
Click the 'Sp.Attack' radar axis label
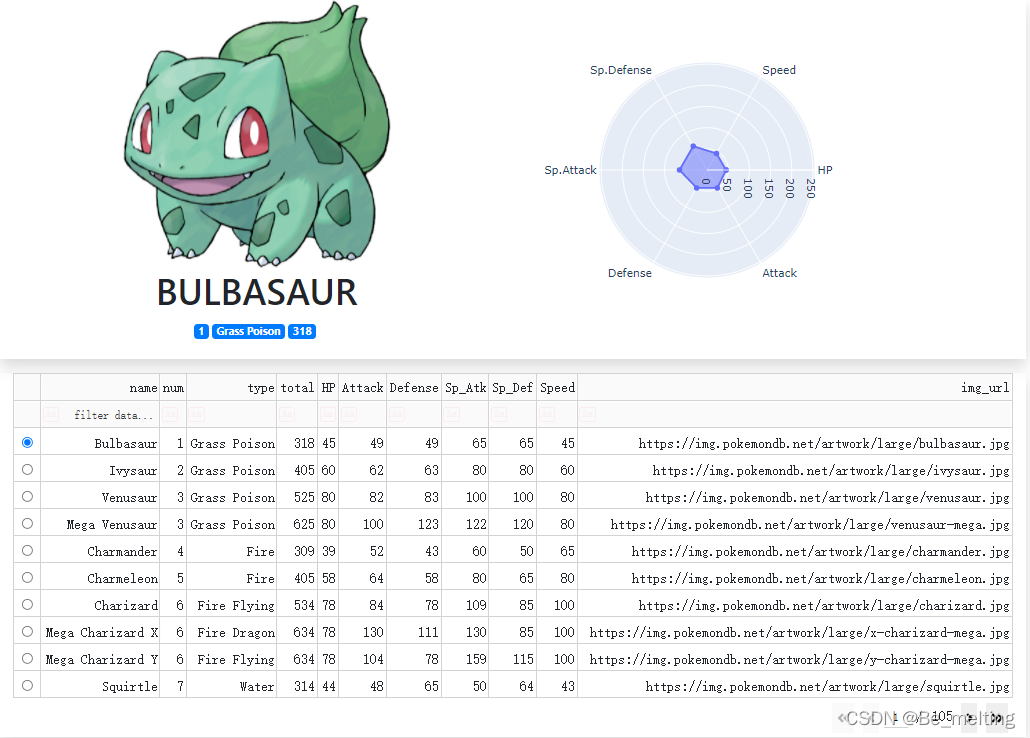(570, 170)
